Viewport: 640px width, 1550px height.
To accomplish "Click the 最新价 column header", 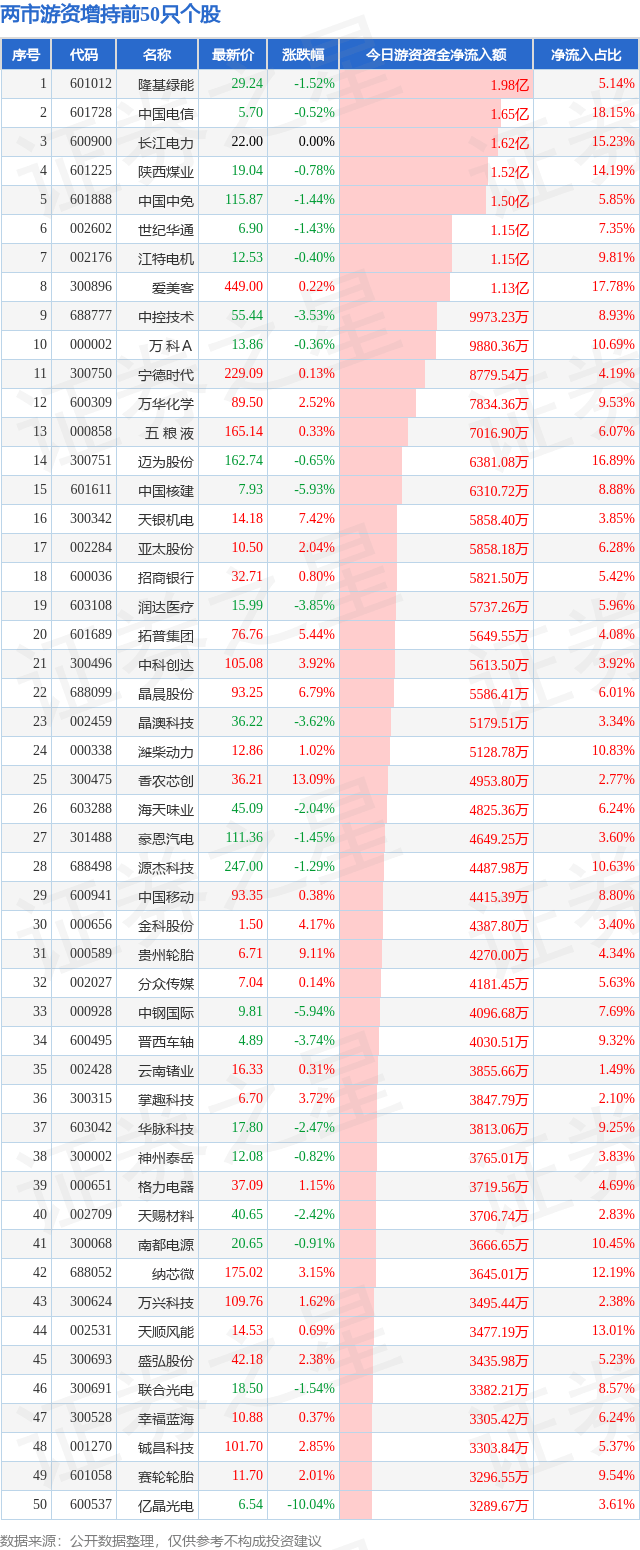I will pos(233,55).
